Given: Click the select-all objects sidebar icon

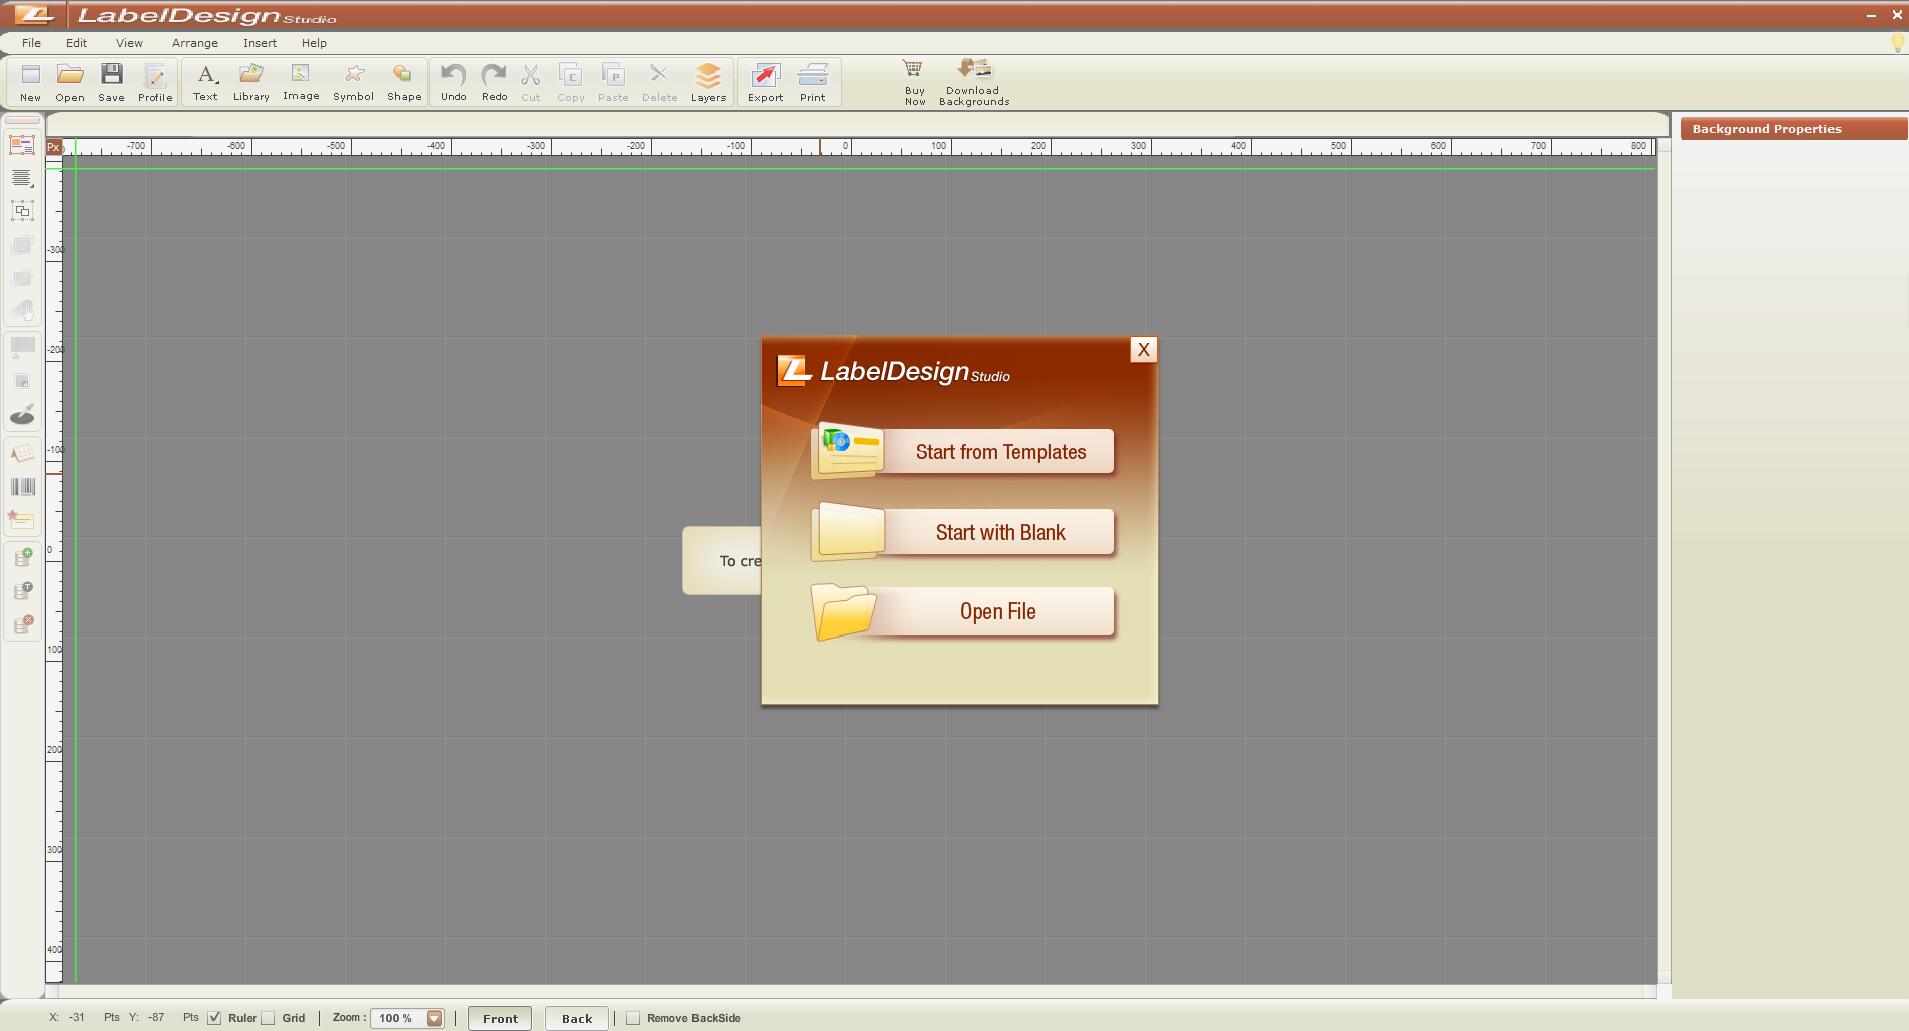Looking at the screenshot, I should [22, 145].
